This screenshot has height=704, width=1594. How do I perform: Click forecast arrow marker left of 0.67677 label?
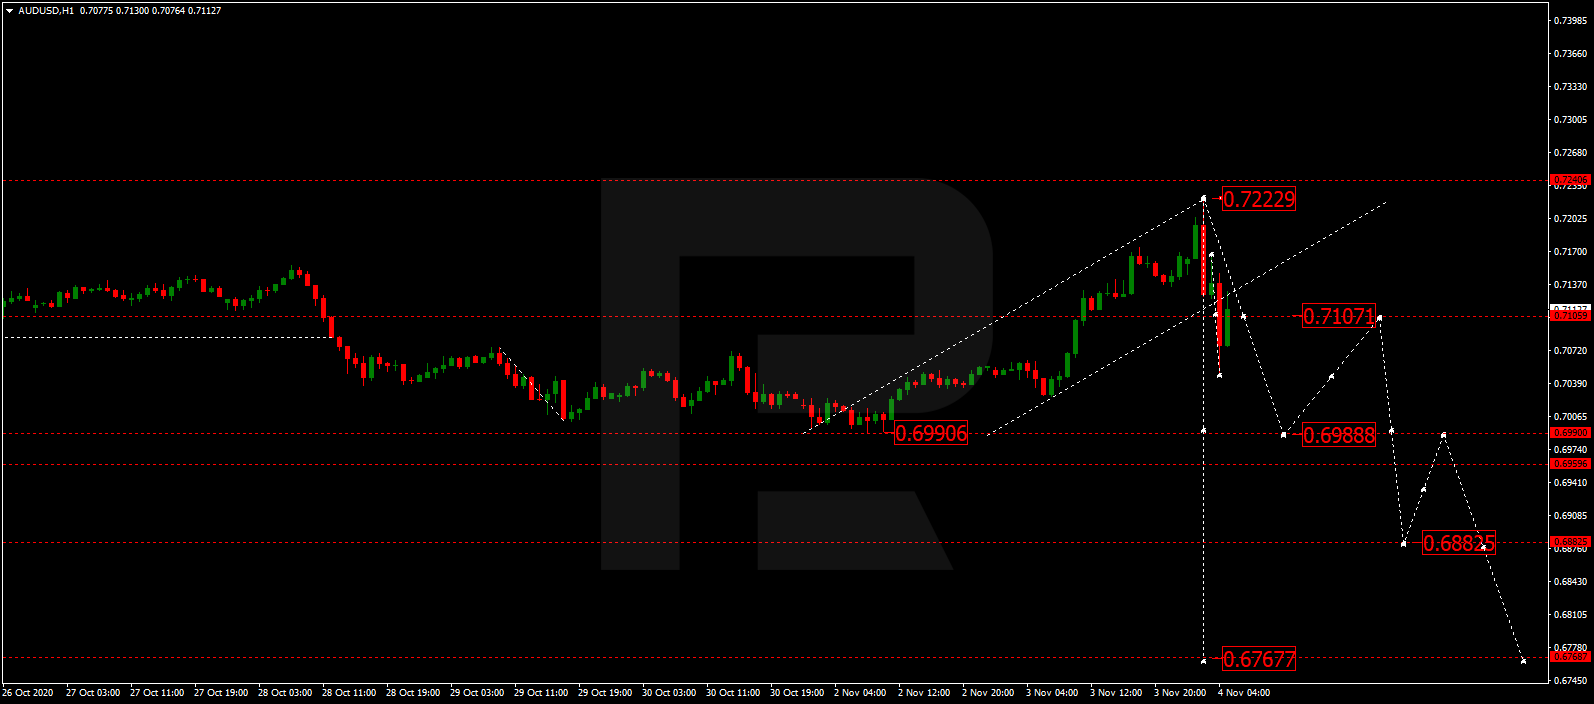pyautogui.click(x=1203, y=660)
